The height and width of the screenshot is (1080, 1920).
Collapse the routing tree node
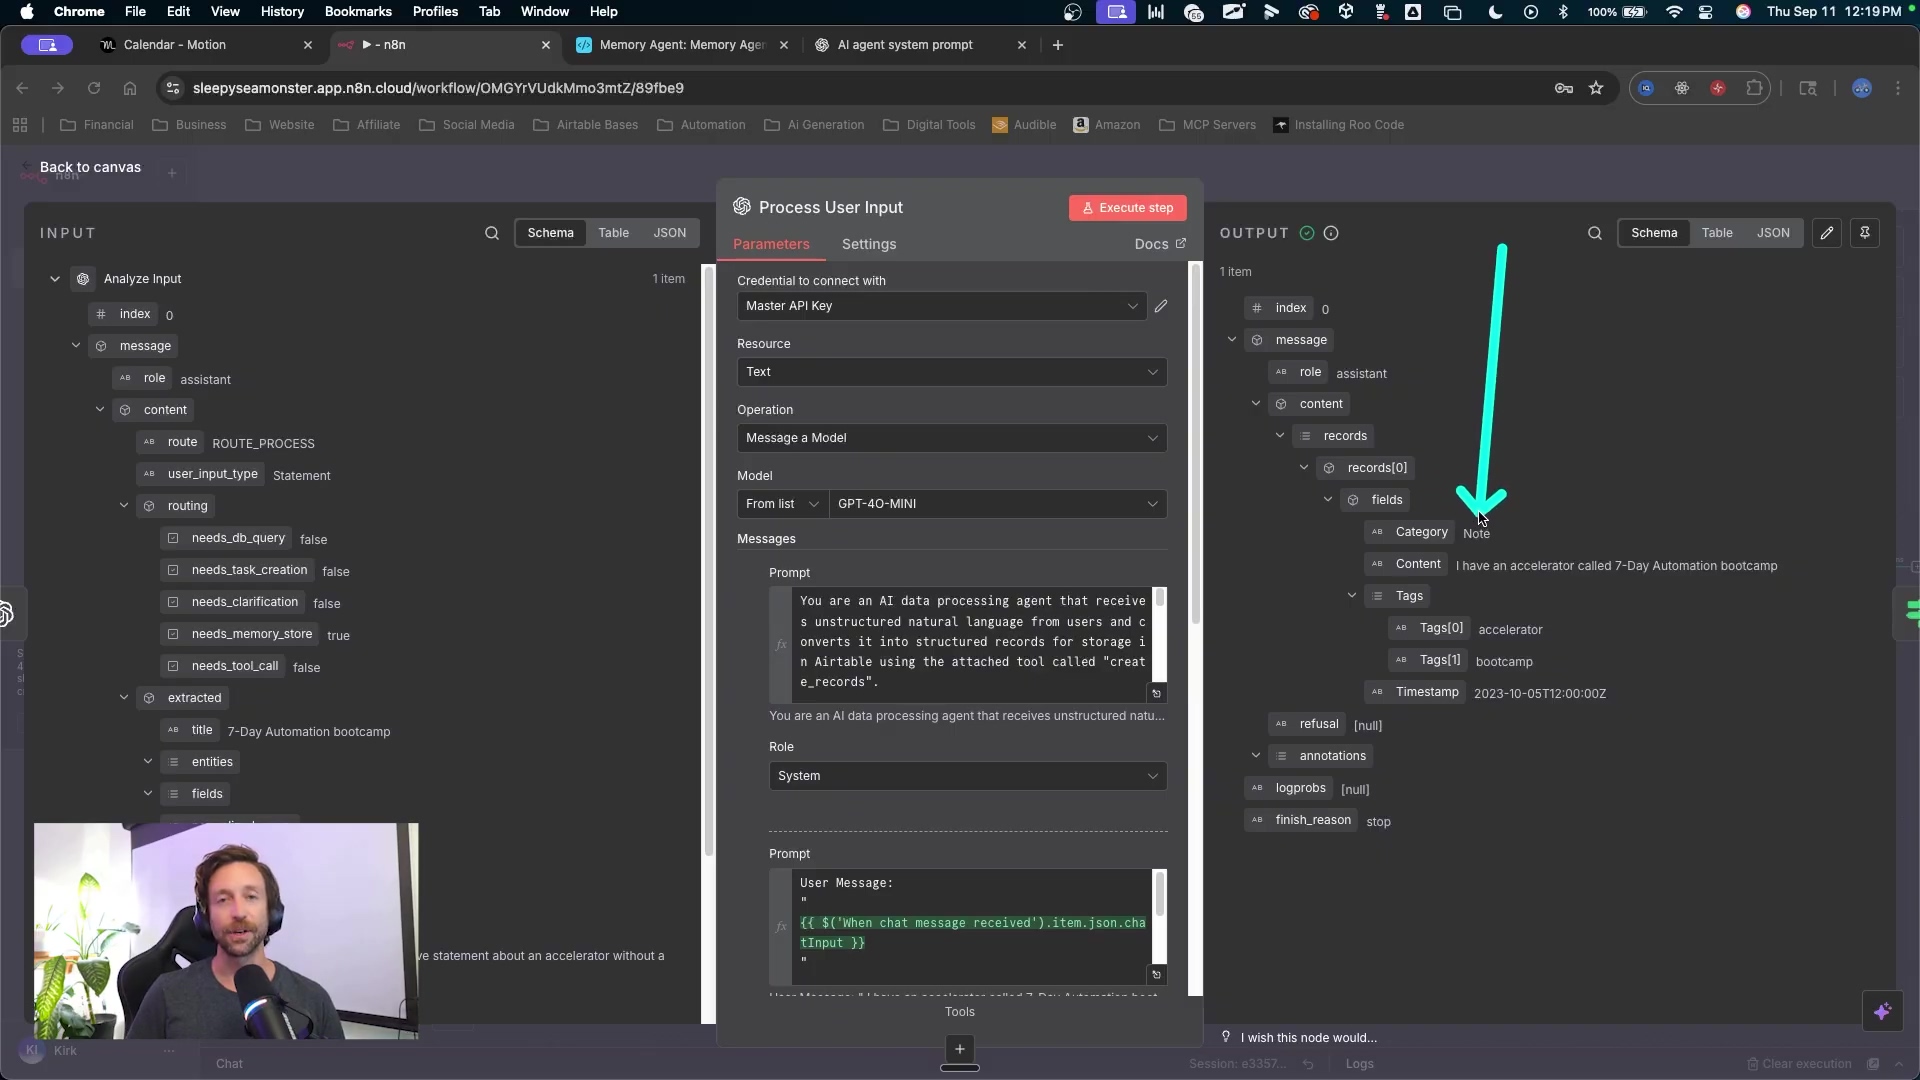(124, 506)
